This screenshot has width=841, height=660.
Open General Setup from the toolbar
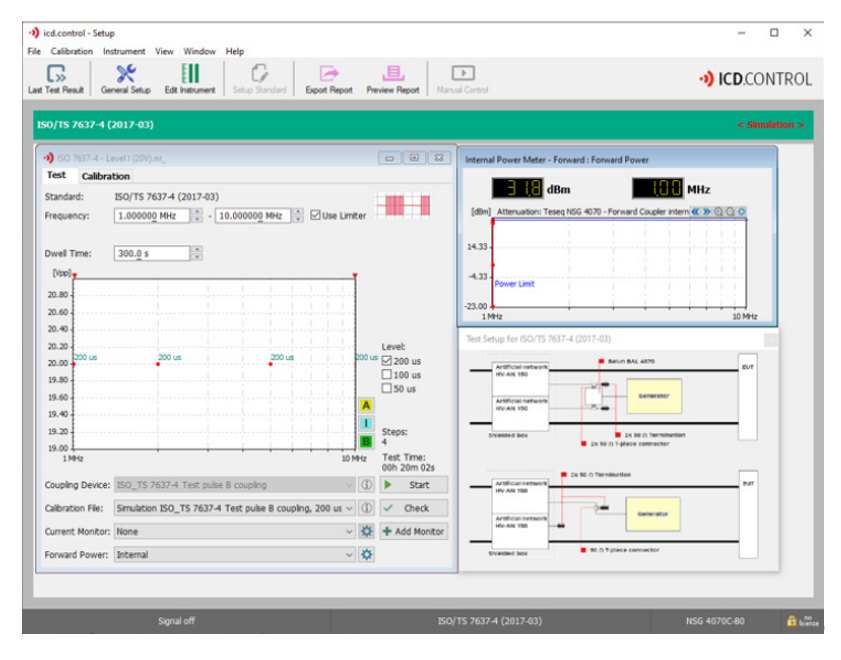click(126, 79)
